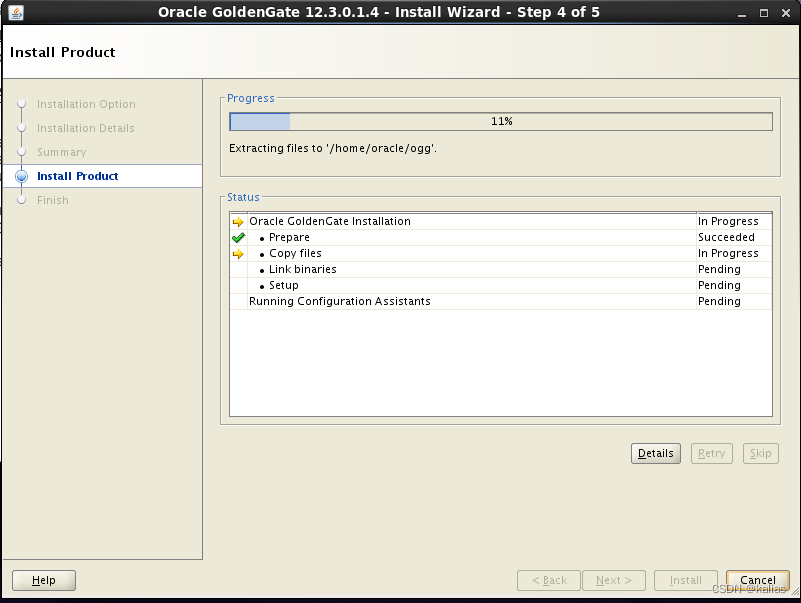Click the Status group label
Viewport: 801px width, 603px height.
[243, 197]
